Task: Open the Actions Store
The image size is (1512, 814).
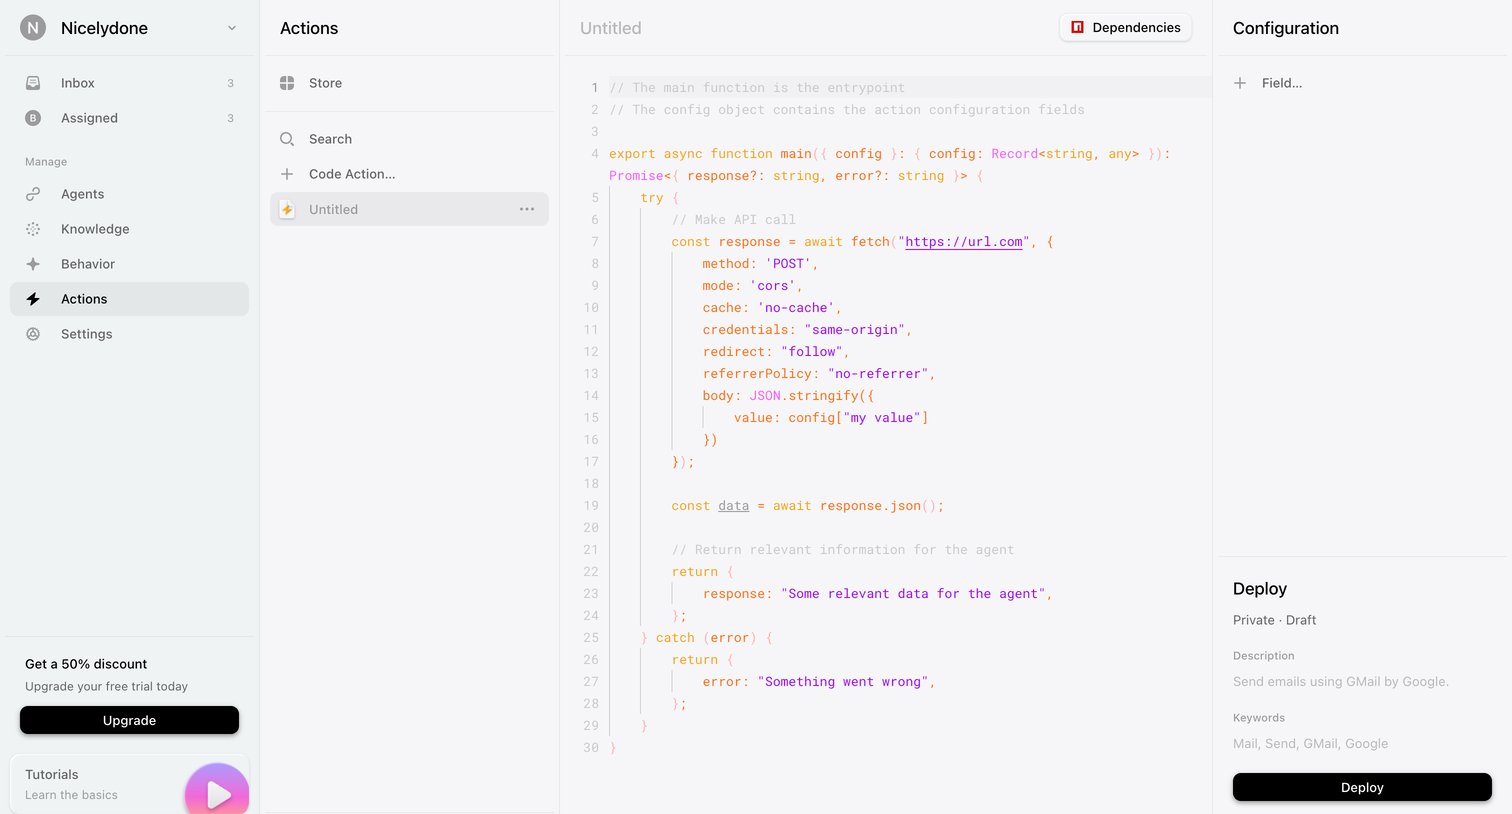Action: point(409,83)
